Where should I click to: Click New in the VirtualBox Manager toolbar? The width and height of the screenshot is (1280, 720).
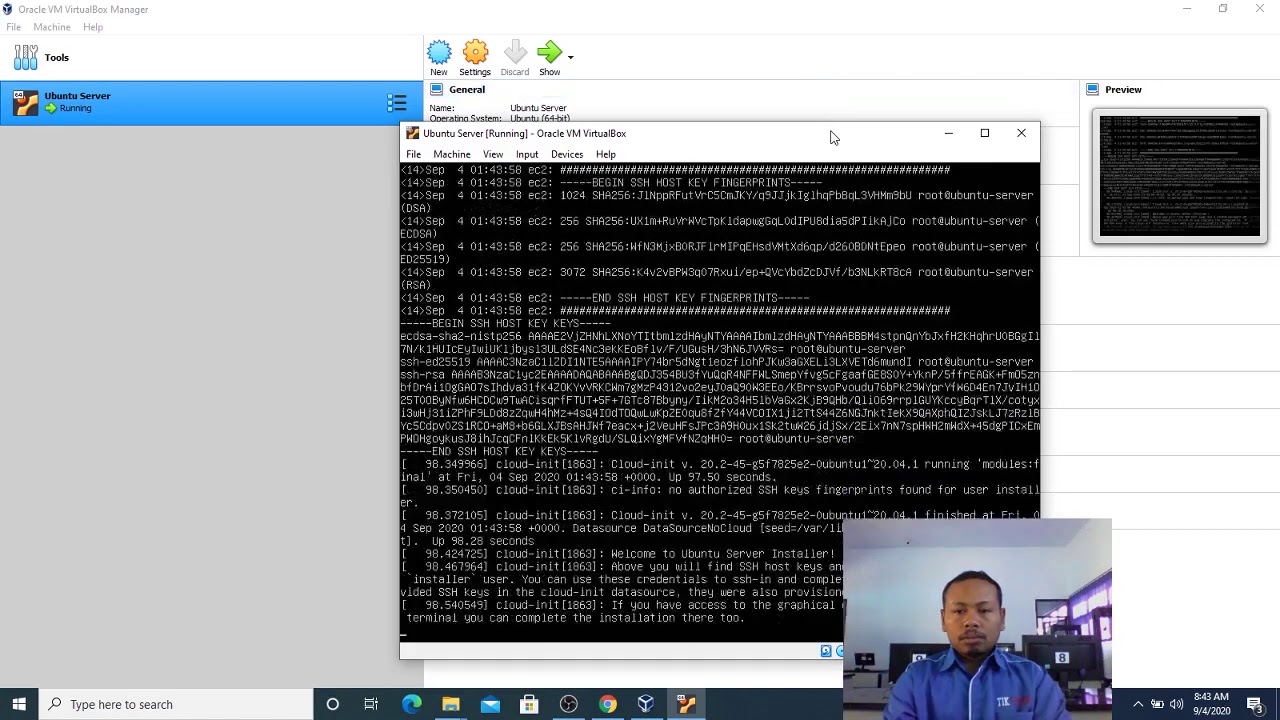tap(439, 58)
